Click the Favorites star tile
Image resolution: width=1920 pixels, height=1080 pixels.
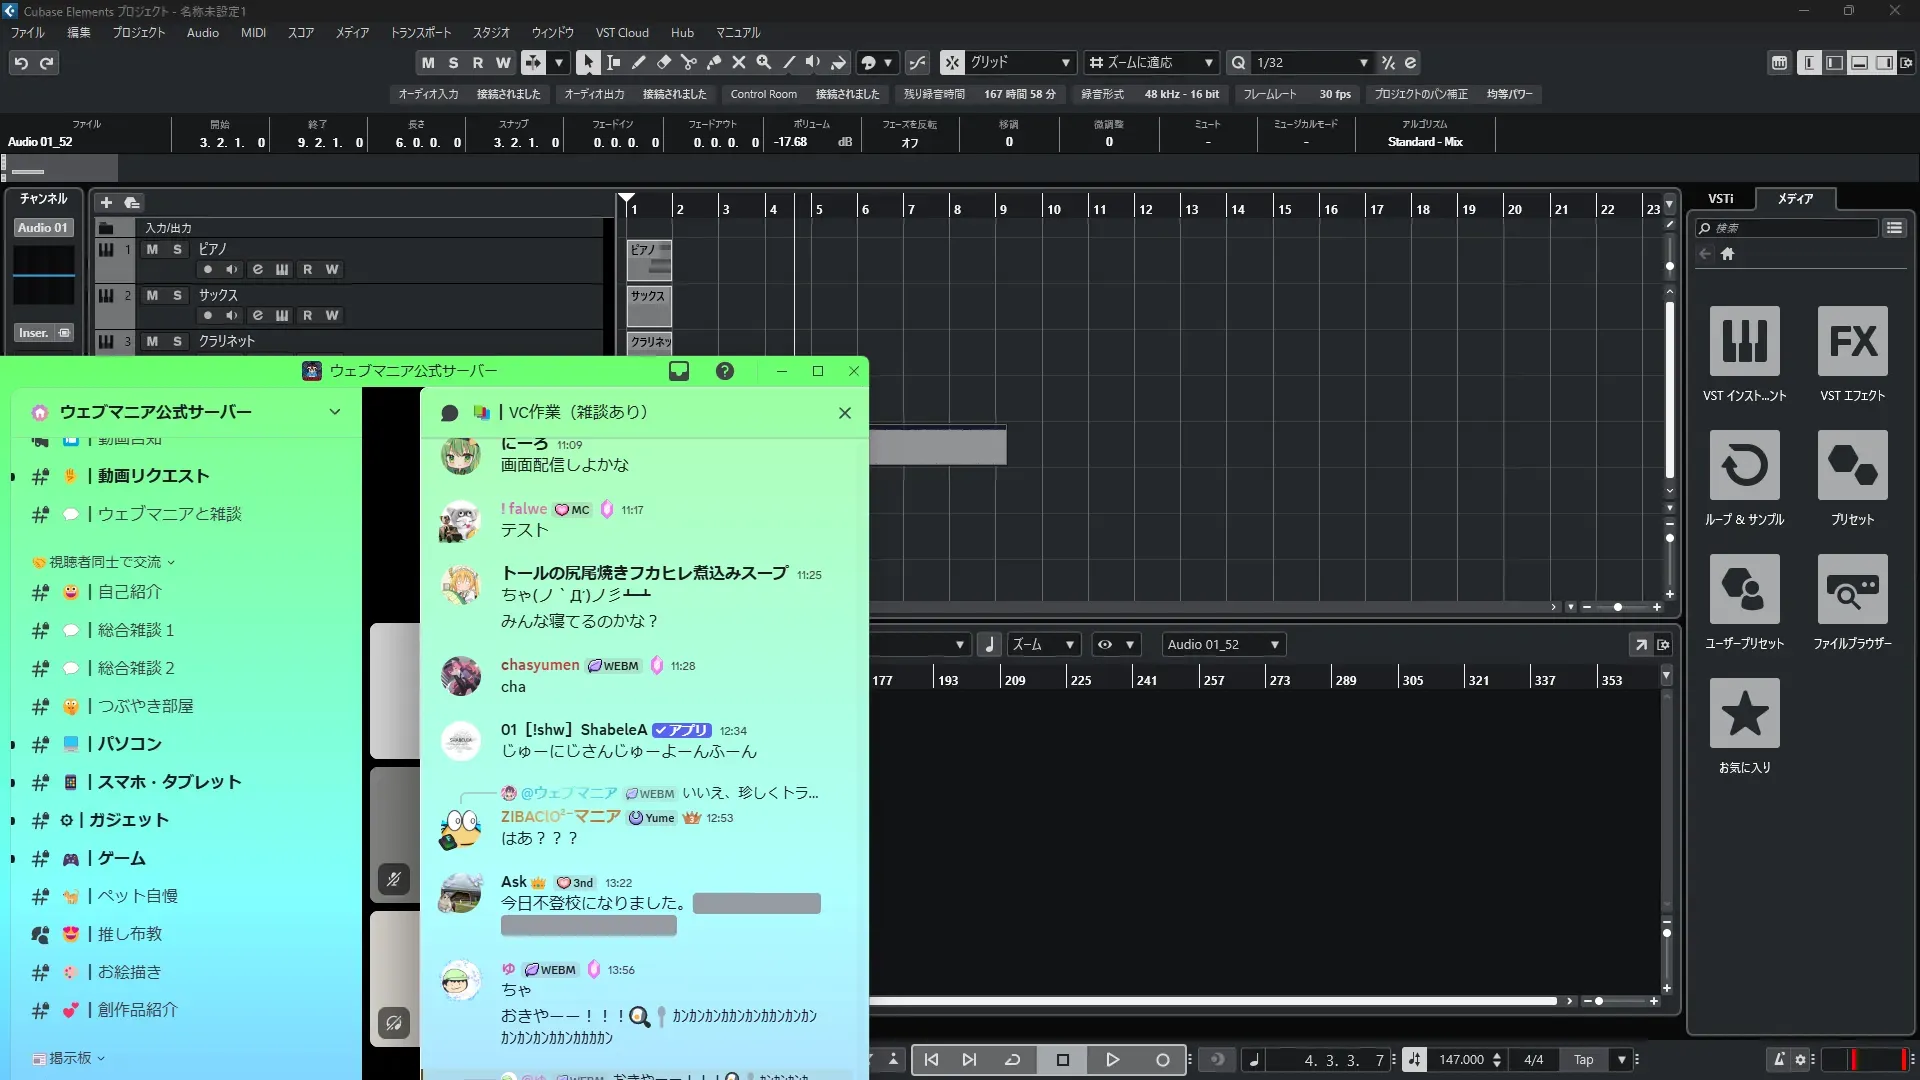pos(1744,714)
